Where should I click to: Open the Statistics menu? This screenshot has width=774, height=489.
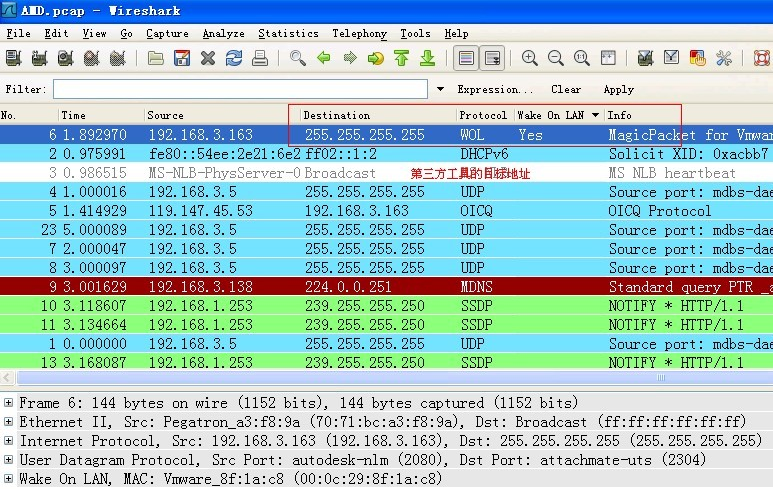click(288, 34)
